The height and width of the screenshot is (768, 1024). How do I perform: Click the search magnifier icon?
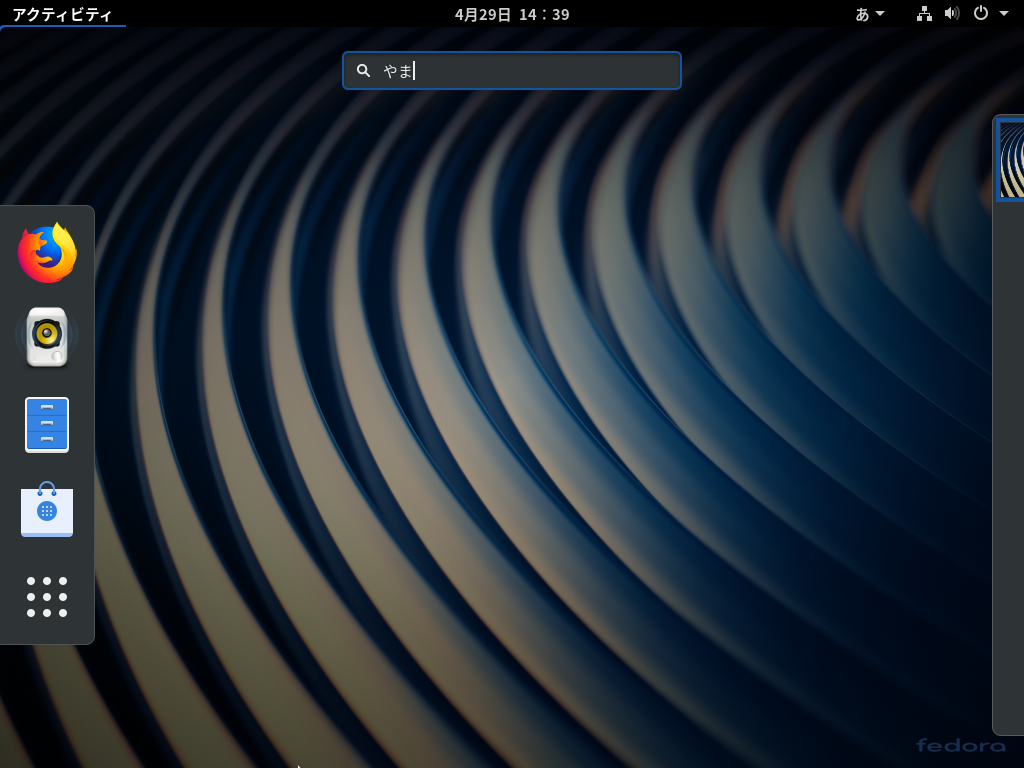pyautogui.click(x=364, y=71)
